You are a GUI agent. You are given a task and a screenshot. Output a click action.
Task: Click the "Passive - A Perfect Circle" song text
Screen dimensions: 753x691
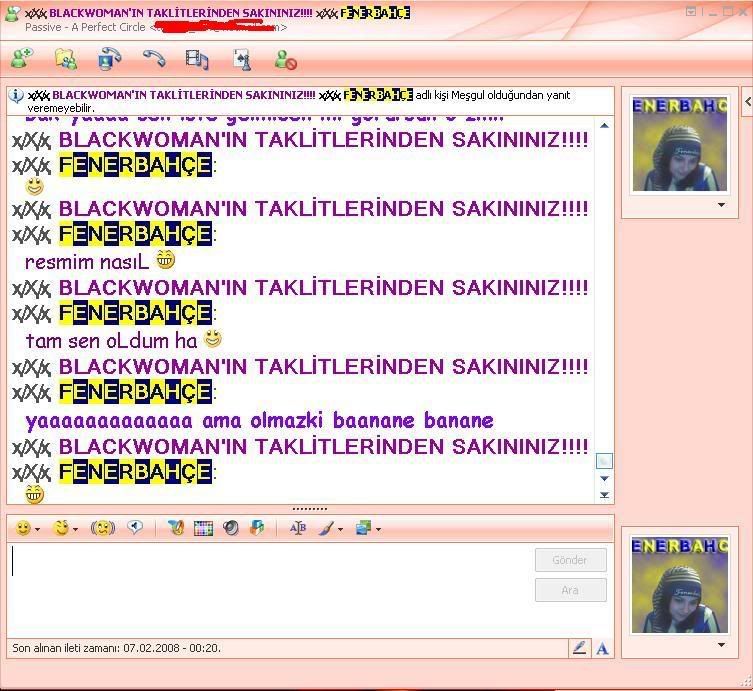pyautogui.click(x=85, y=27)
